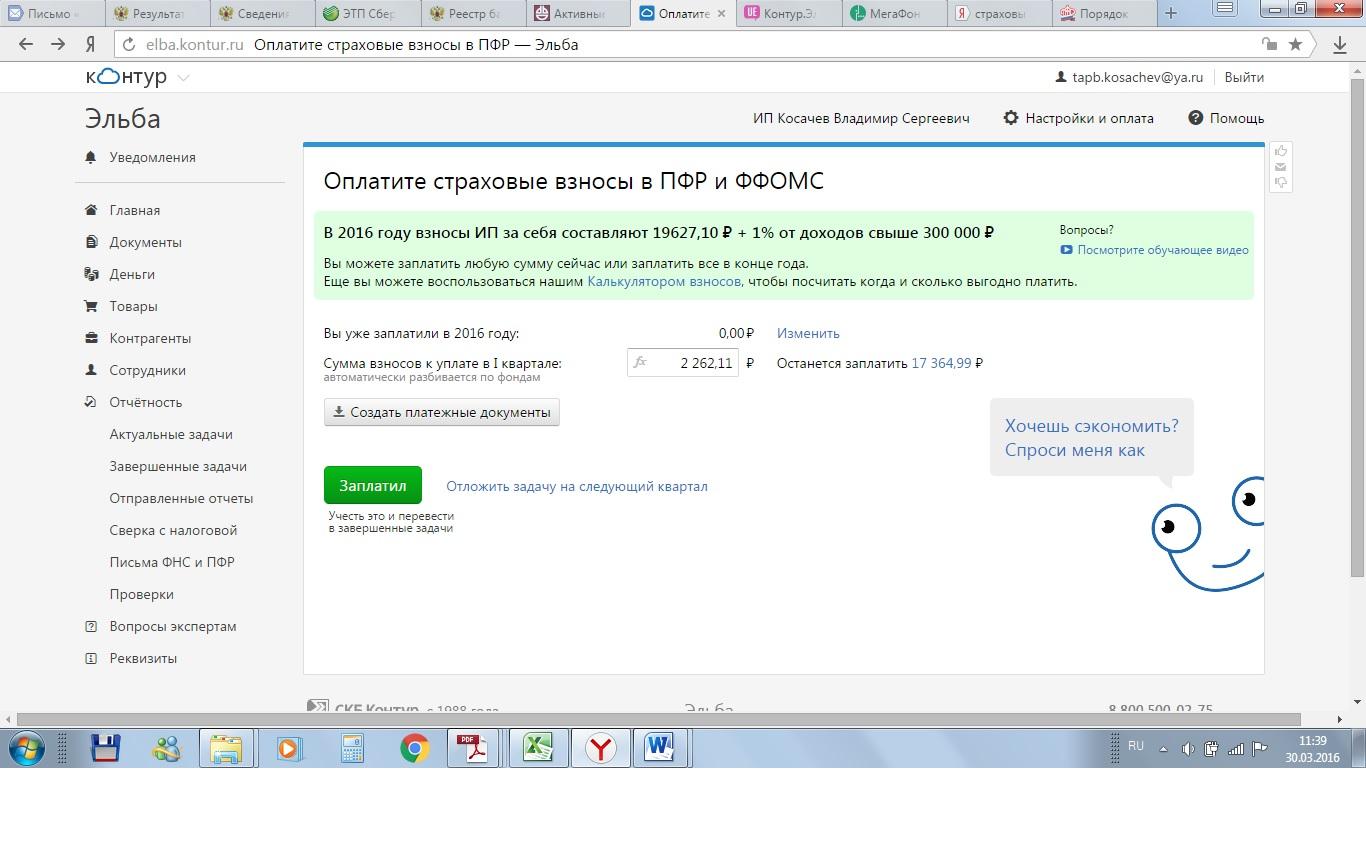Click the volume icon in system tray
The width and height of the screenshot is (1366, 842).
[x=1187, y=749]
